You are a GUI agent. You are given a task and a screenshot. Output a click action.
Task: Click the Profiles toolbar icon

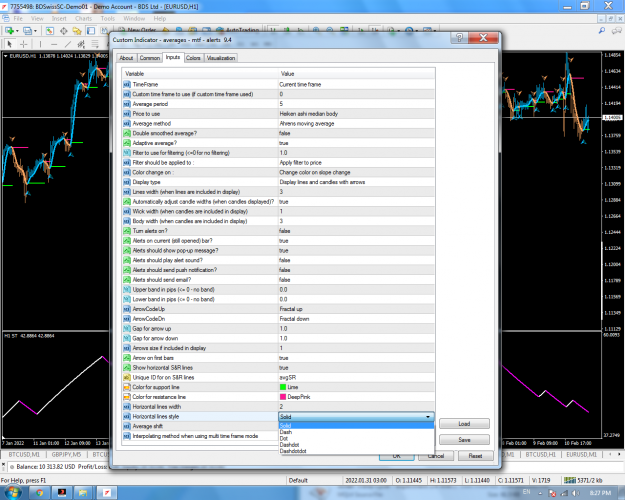28,31
